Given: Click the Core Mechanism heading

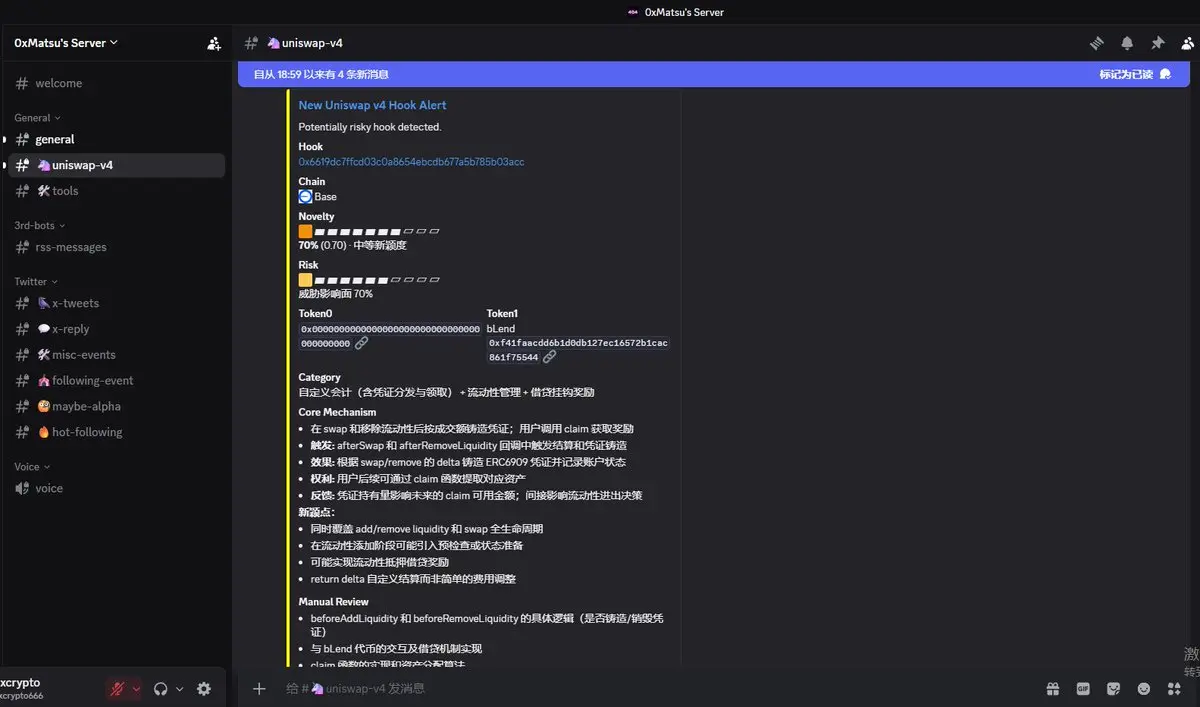Looking at the screenshot, I should pos(337,412).
